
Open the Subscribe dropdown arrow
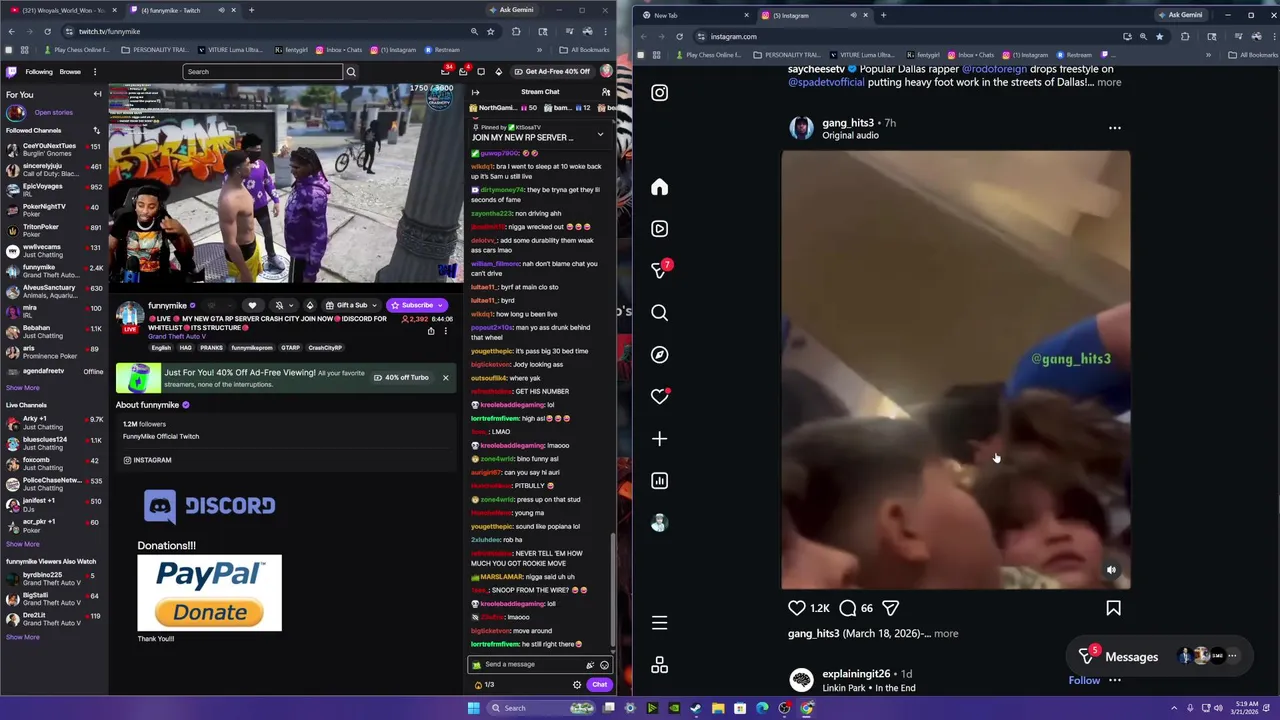tap(439, 306)
